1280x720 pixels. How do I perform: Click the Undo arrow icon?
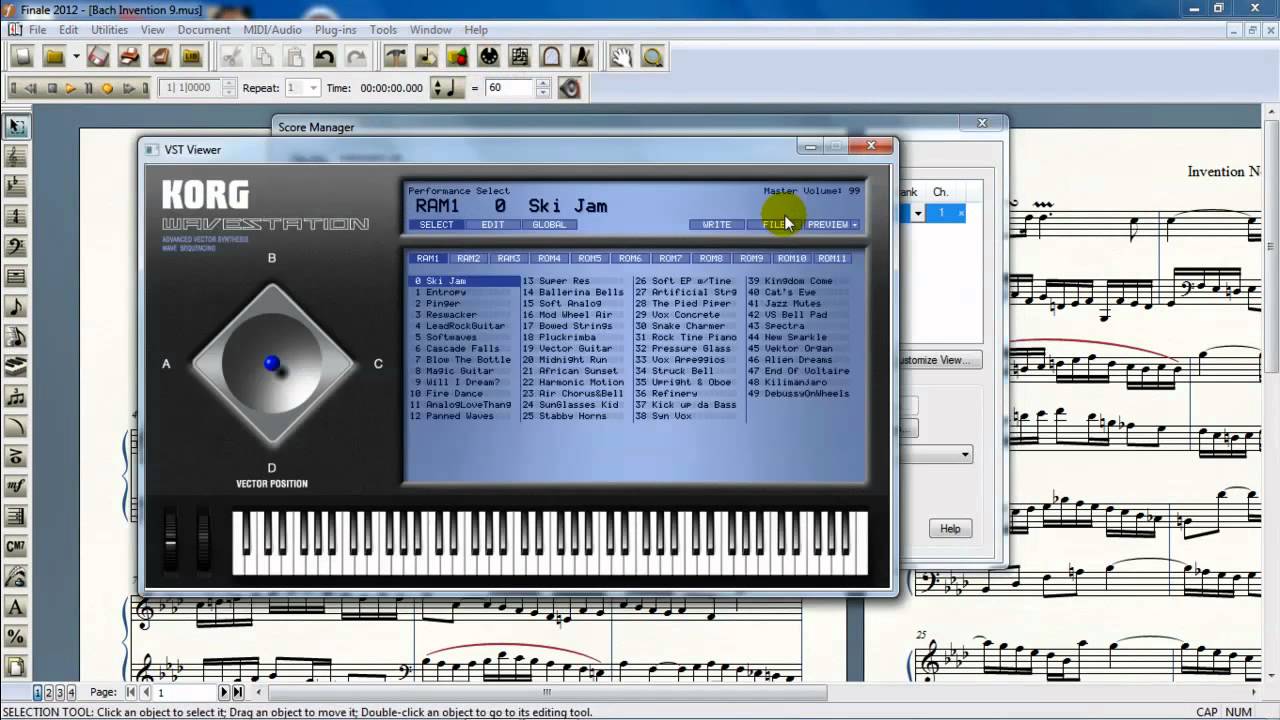click(324, 57)
